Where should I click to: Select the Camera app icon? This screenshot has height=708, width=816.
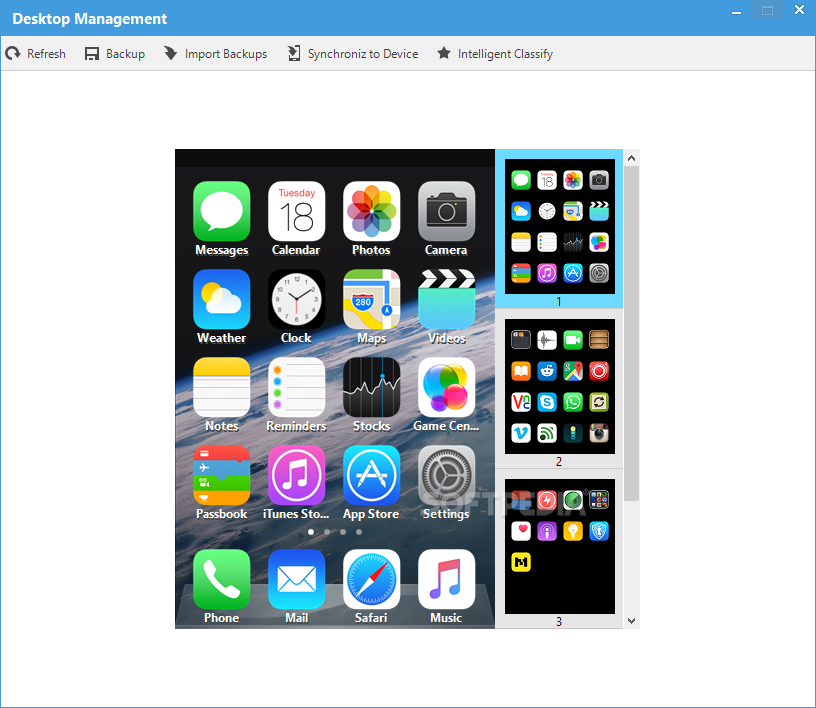447,211
